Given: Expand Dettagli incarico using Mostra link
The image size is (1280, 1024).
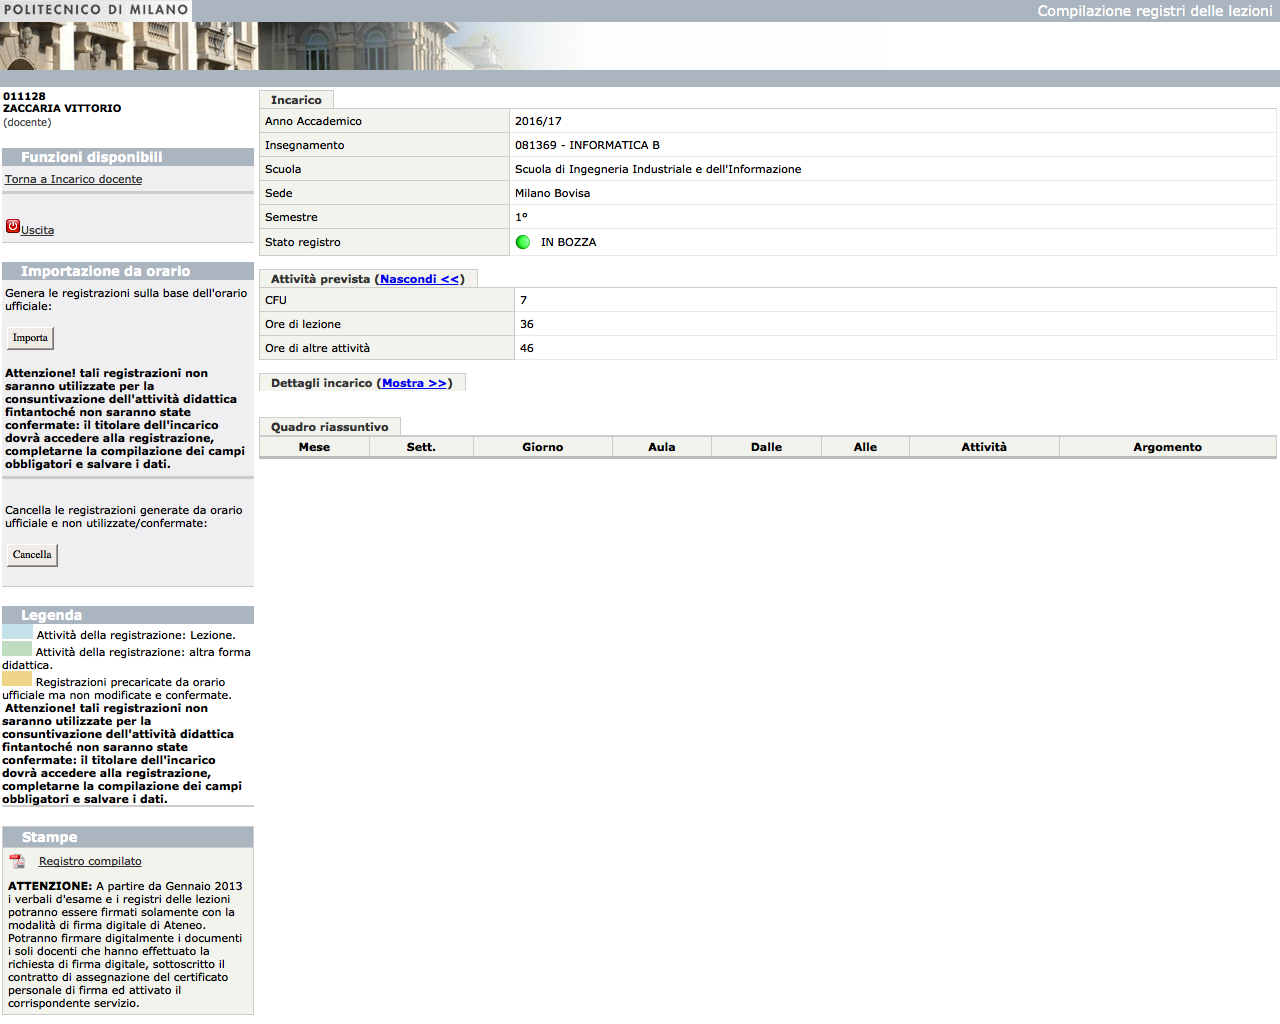Looking at the screenshot, I should point(416,382).
